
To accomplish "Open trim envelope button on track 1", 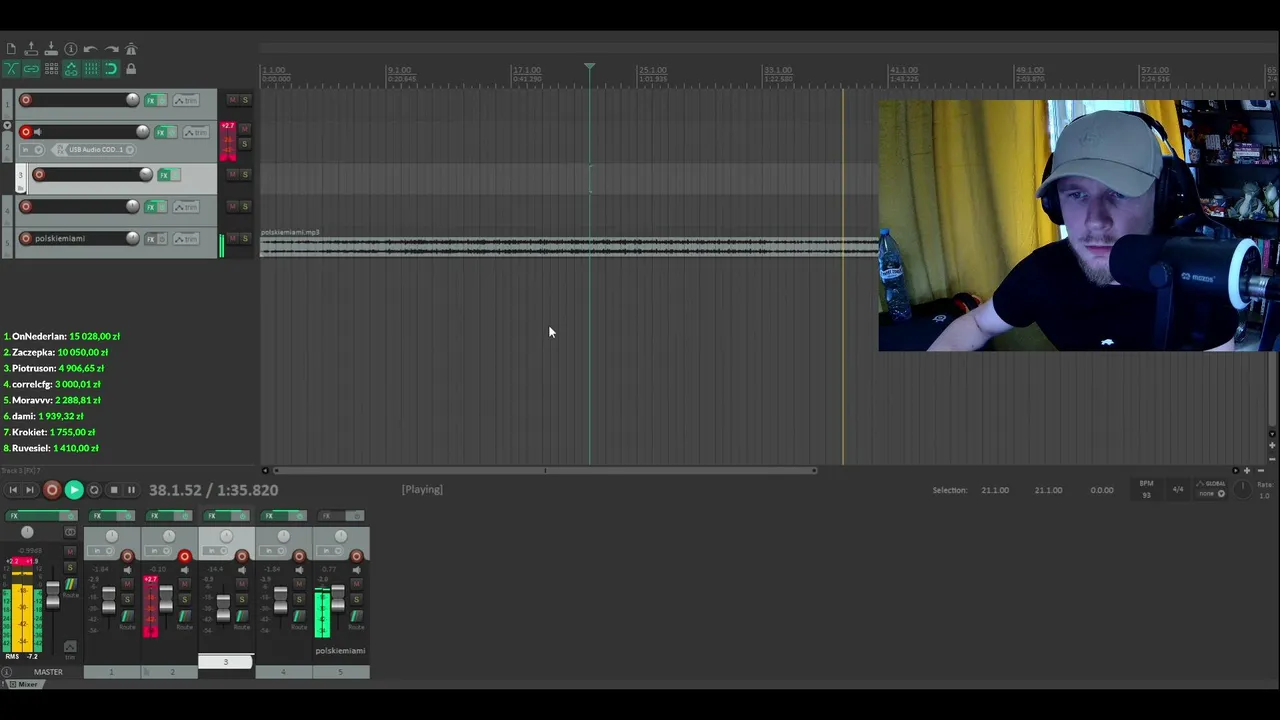I will 186,100.
